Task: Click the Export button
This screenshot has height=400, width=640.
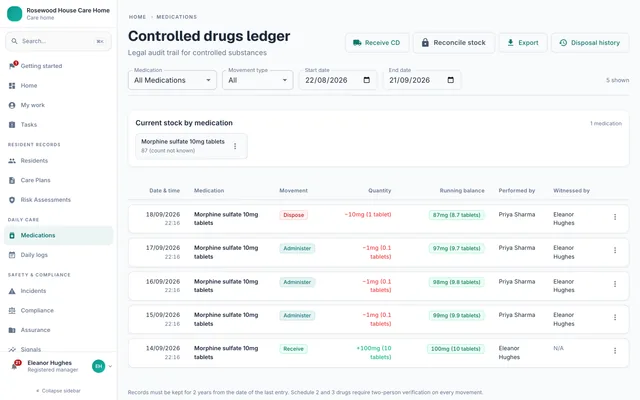Action: (x=523, y=43)
